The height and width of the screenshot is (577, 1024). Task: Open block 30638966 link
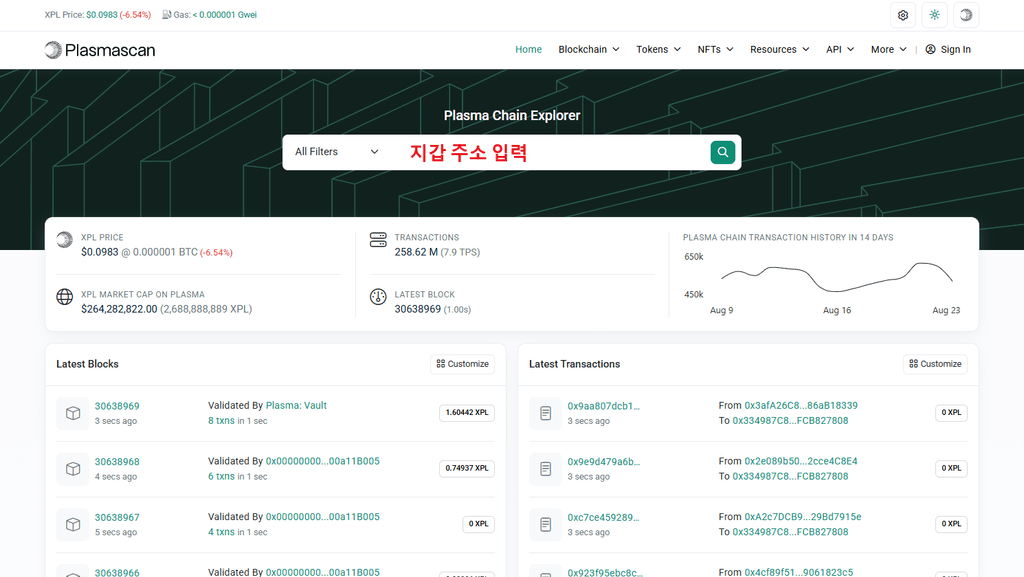117,572
